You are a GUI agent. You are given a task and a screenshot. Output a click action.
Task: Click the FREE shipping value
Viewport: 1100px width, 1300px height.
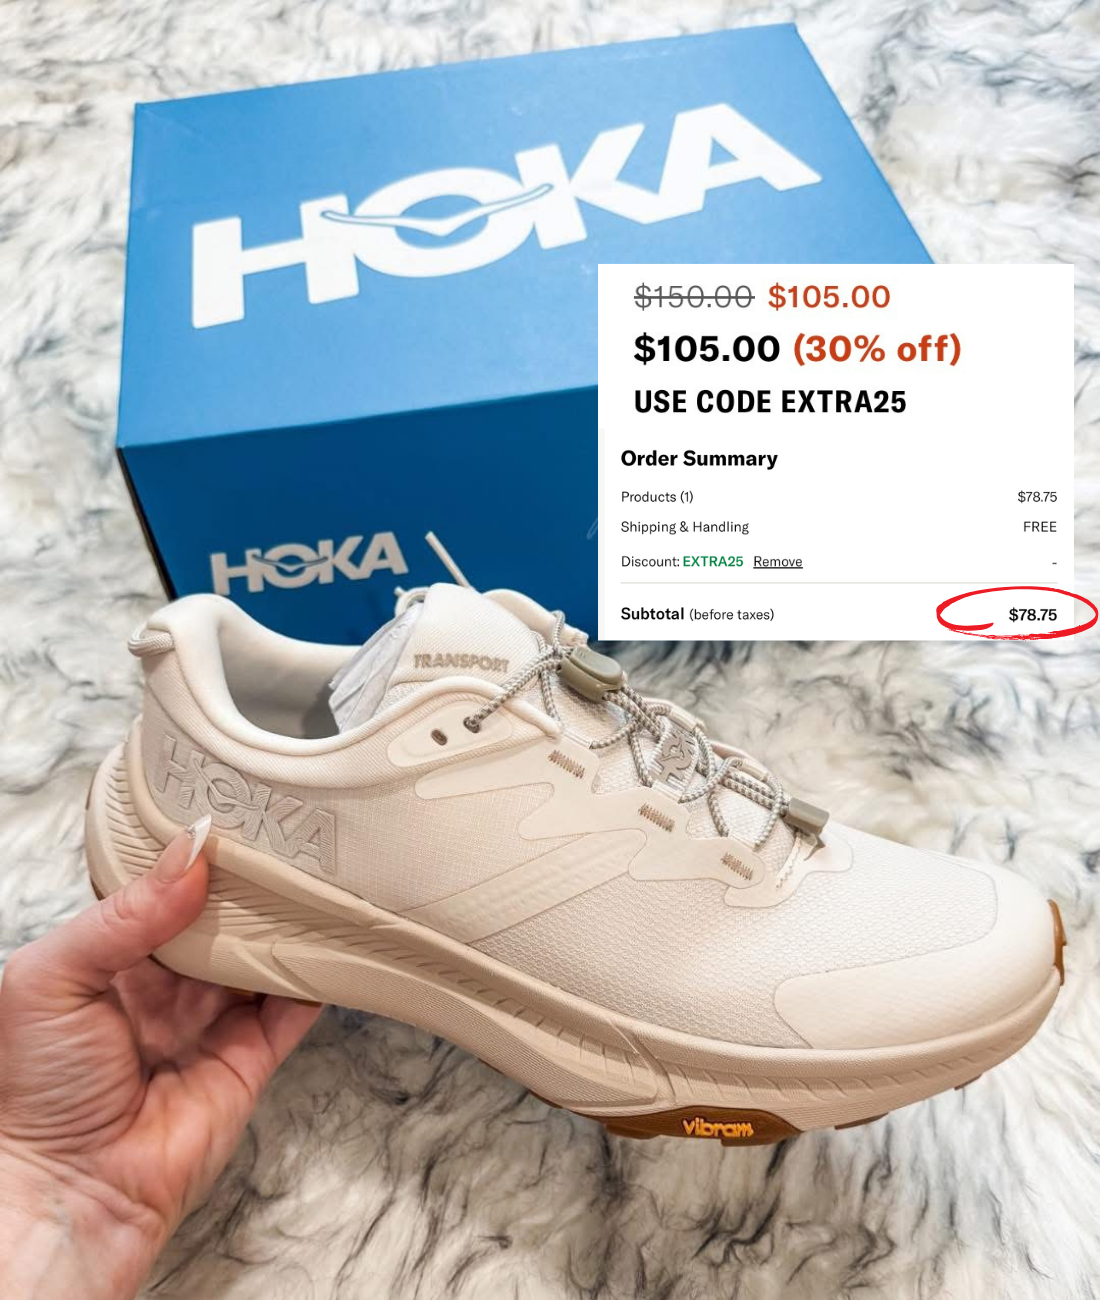point(1040,527)
